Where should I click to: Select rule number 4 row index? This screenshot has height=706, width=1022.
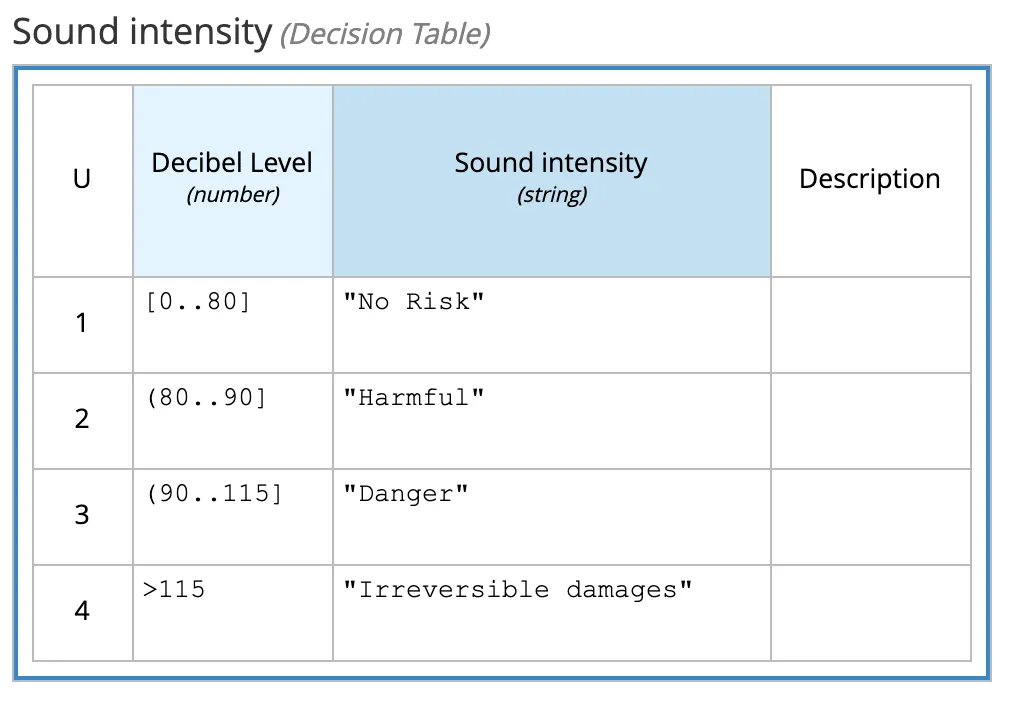[82, 613]
